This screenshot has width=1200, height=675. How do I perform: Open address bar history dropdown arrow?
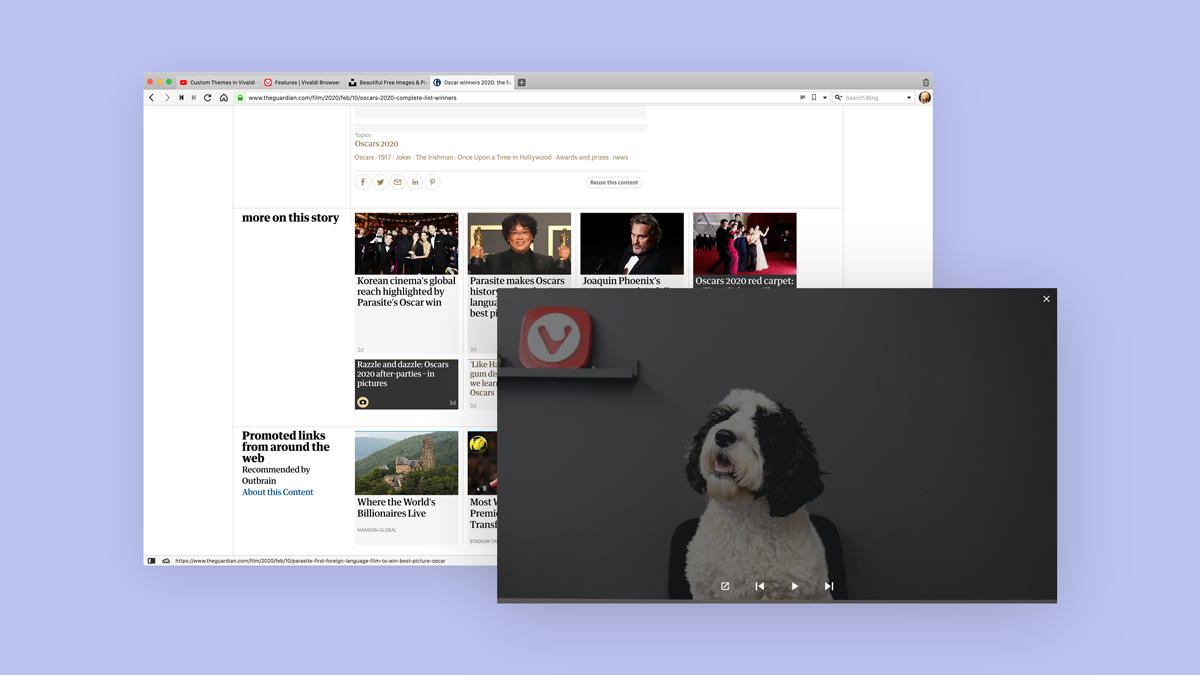(x=825, y=98)
